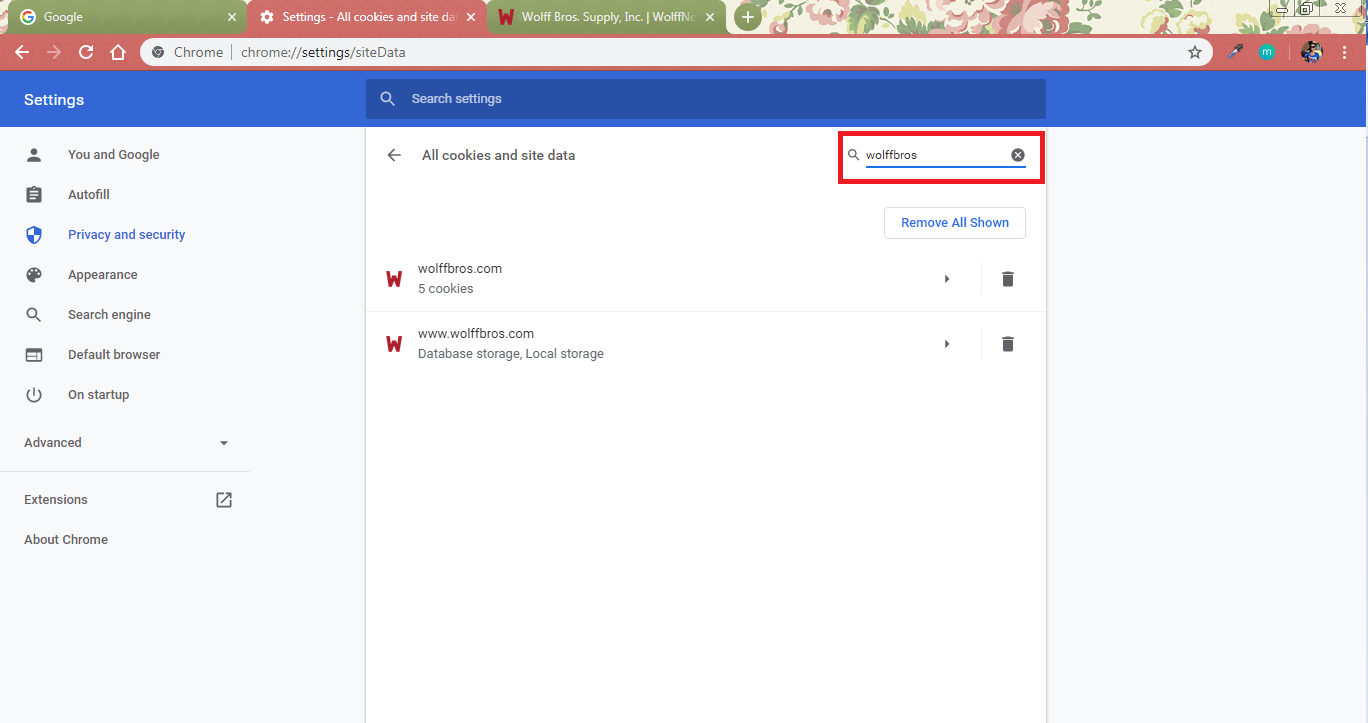
Task: Click the browser Back arrow
Action: [22, 52]
